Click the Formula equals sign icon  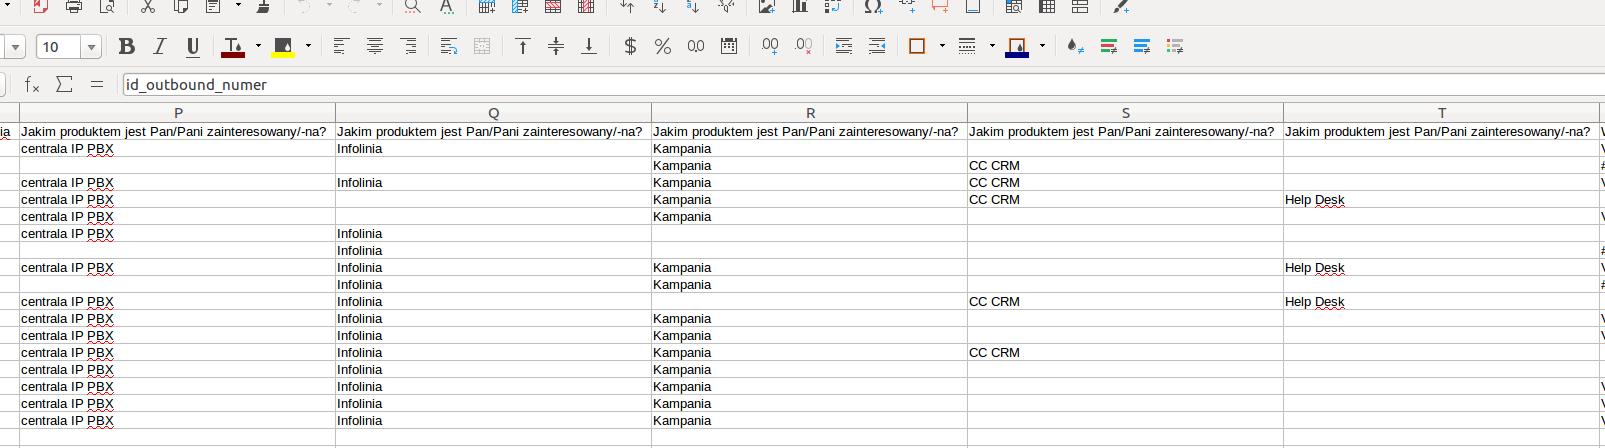(x=97, y=85)
